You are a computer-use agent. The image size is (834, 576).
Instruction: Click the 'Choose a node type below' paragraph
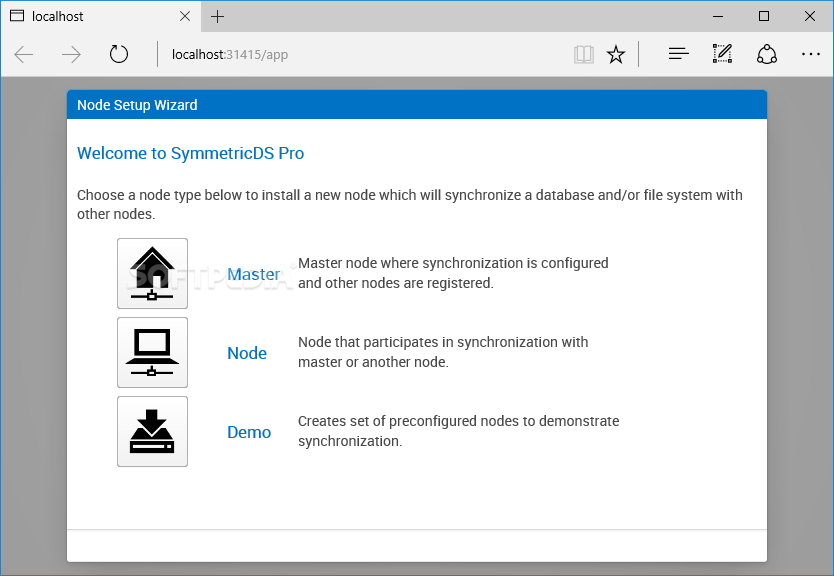click(410, 204)
